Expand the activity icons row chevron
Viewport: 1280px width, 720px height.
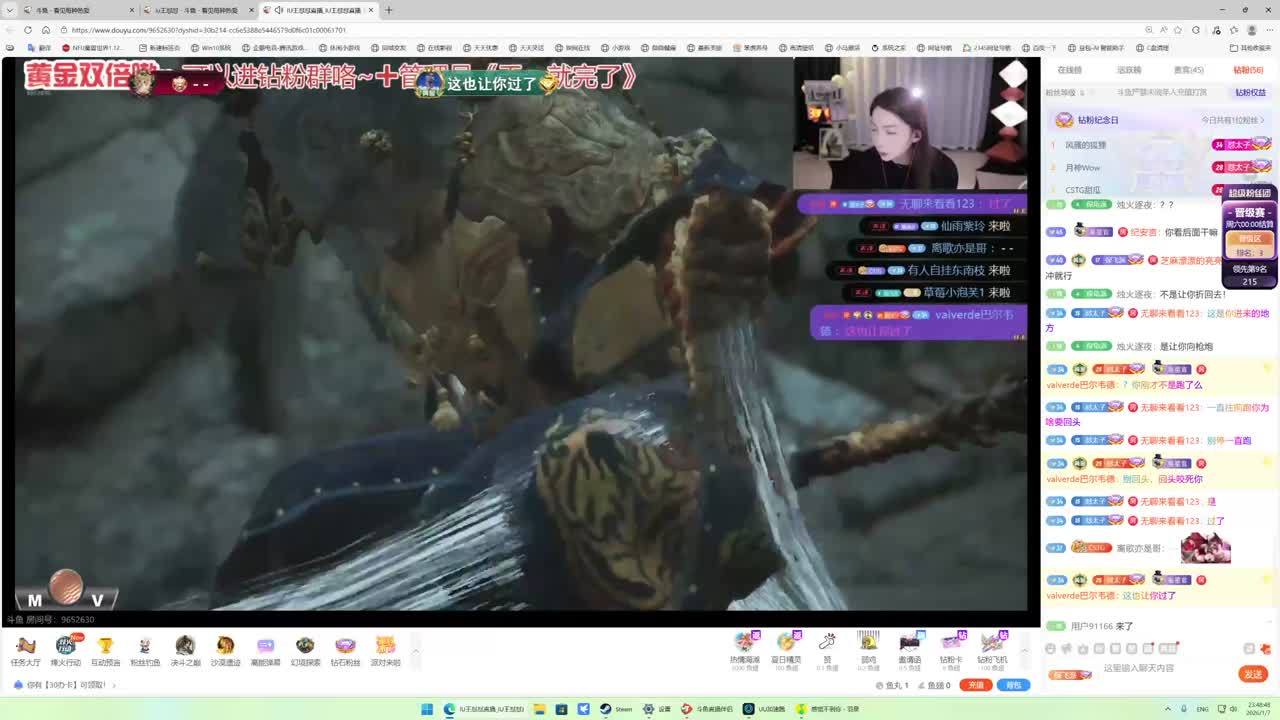pyautogui.click(x=416, y=651)
